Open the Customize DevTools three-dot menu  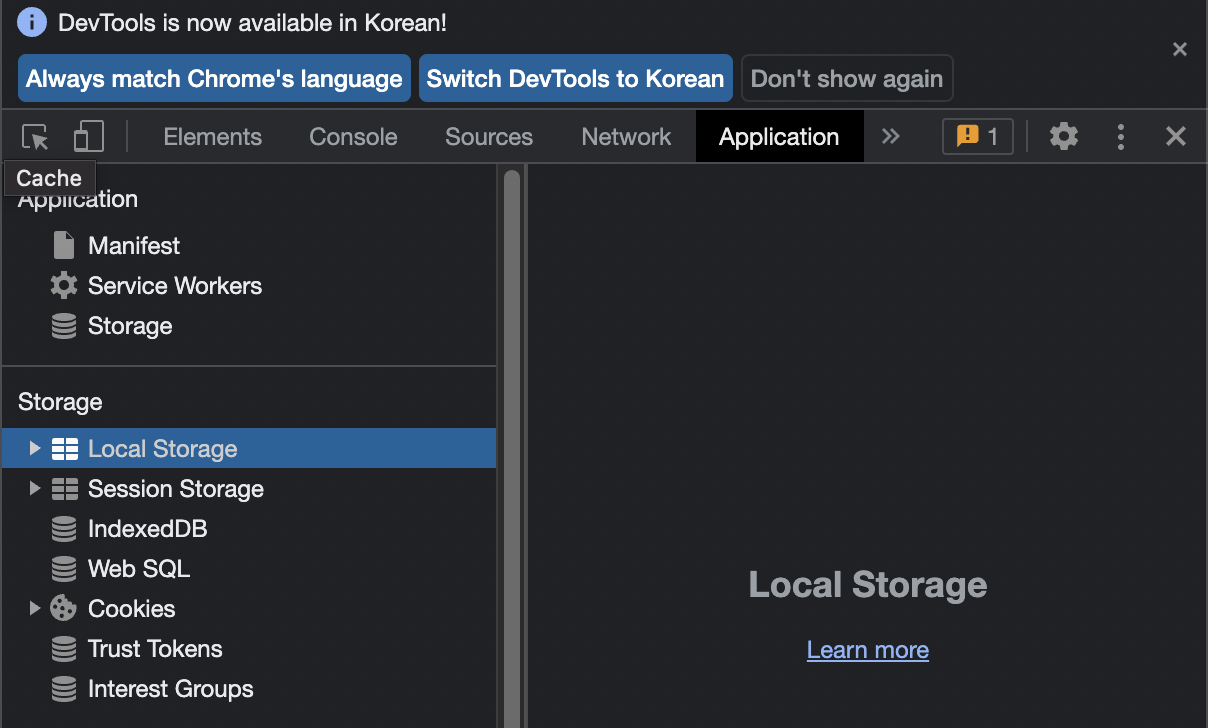coord(1120,136)
